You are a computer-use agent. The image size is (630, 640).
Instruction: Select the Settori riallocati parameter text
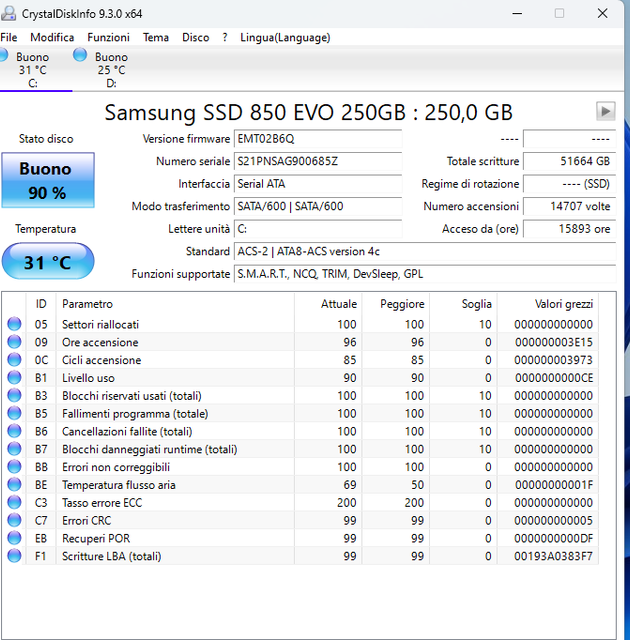click(100, 324)
